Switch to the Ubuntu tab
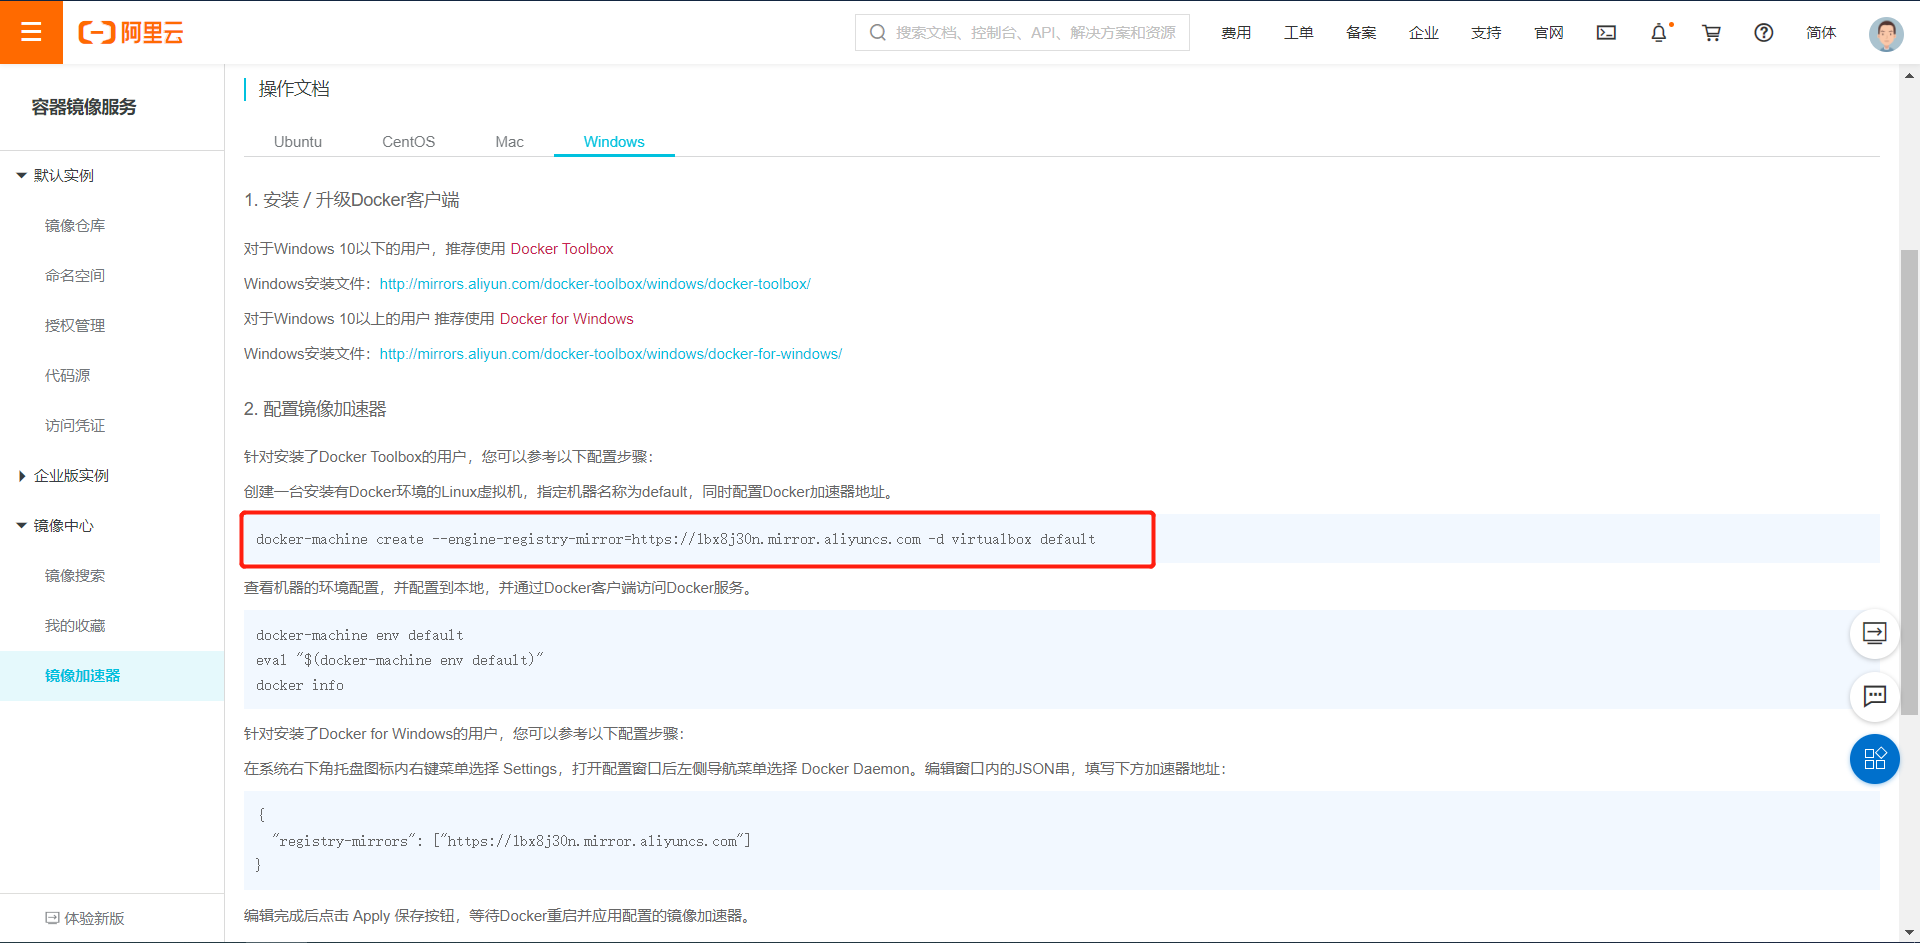The image size is (1920, 943). [x=298, y=142]
